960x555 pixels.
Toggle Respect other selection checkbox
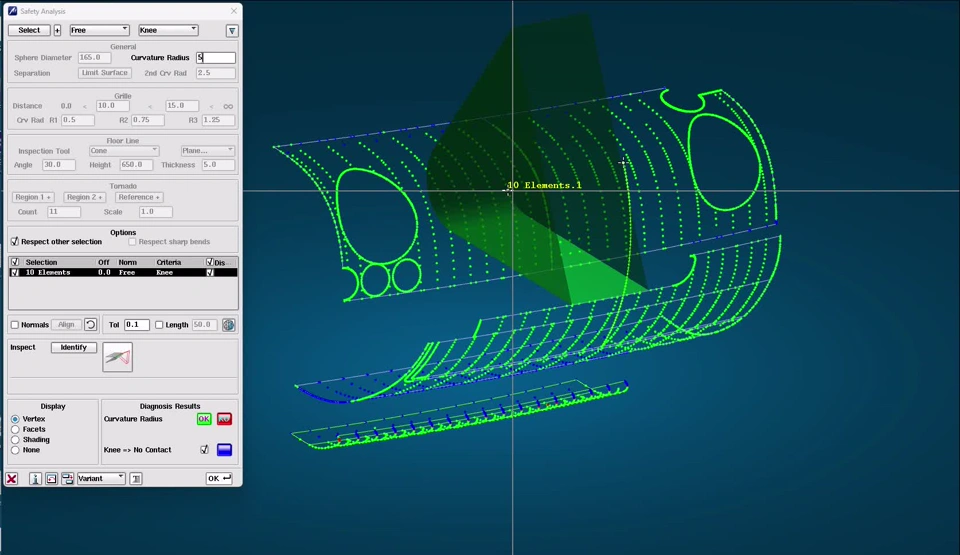(x=15, y=241)
